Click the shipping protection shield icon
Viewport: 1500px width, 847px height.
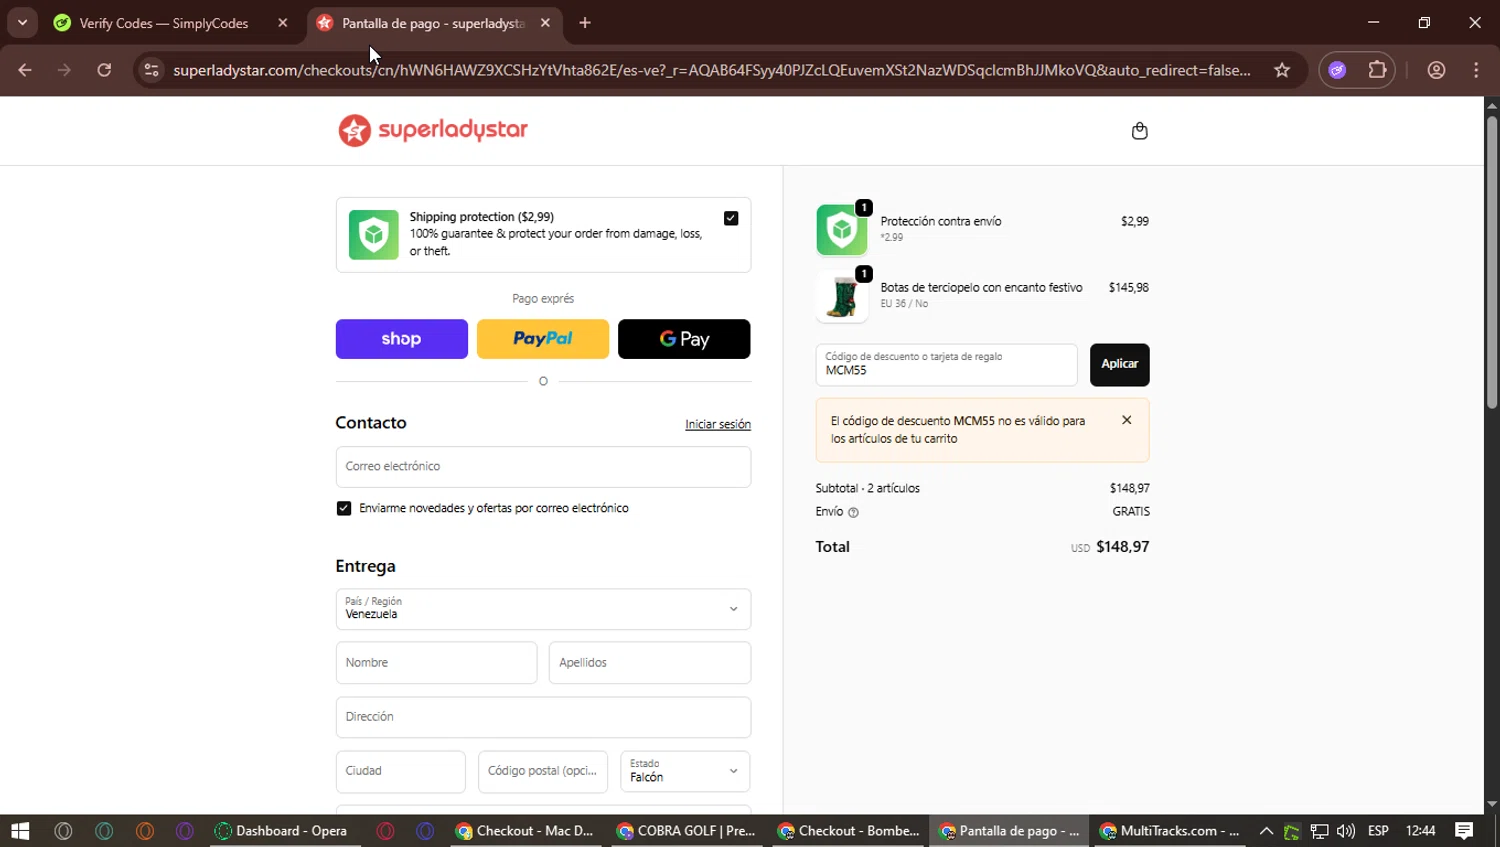click(x=373, y=235)
